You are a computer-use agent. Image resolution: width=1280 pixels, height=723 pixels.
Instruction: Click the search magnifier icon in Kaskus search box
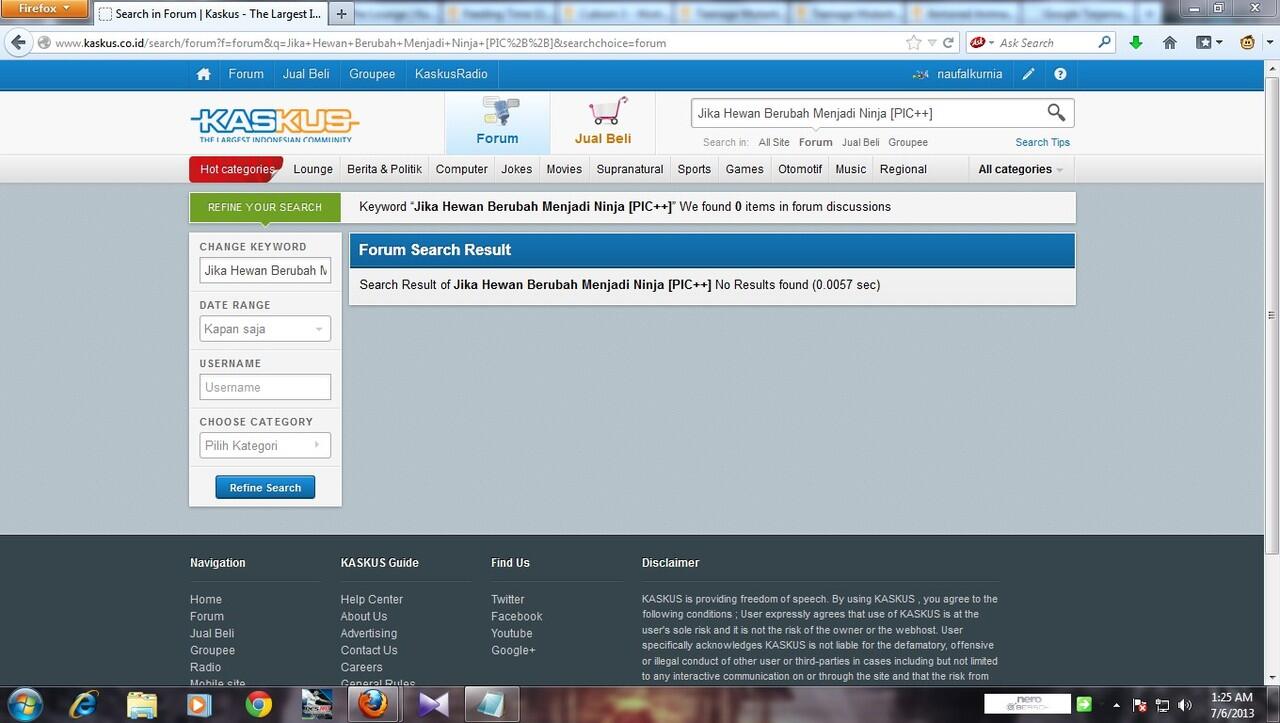coord(1056,112)
